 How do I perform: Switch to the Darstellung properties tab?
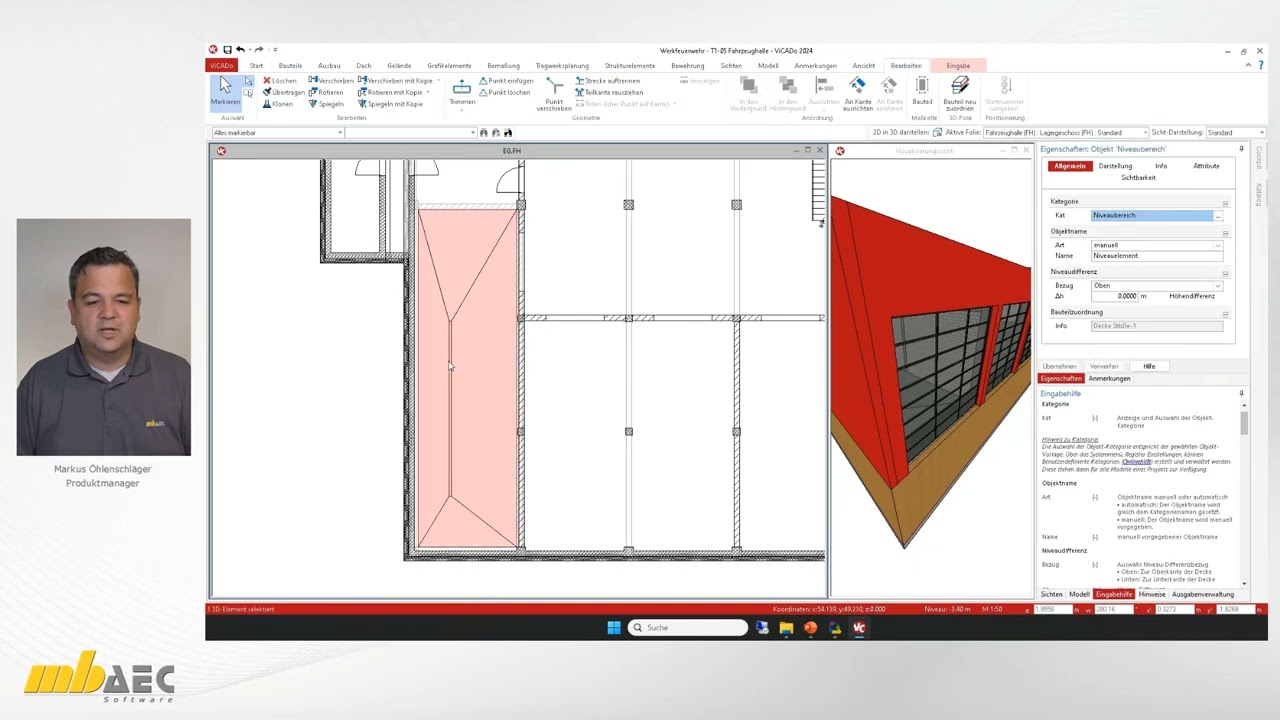(x=1115, y=166)
